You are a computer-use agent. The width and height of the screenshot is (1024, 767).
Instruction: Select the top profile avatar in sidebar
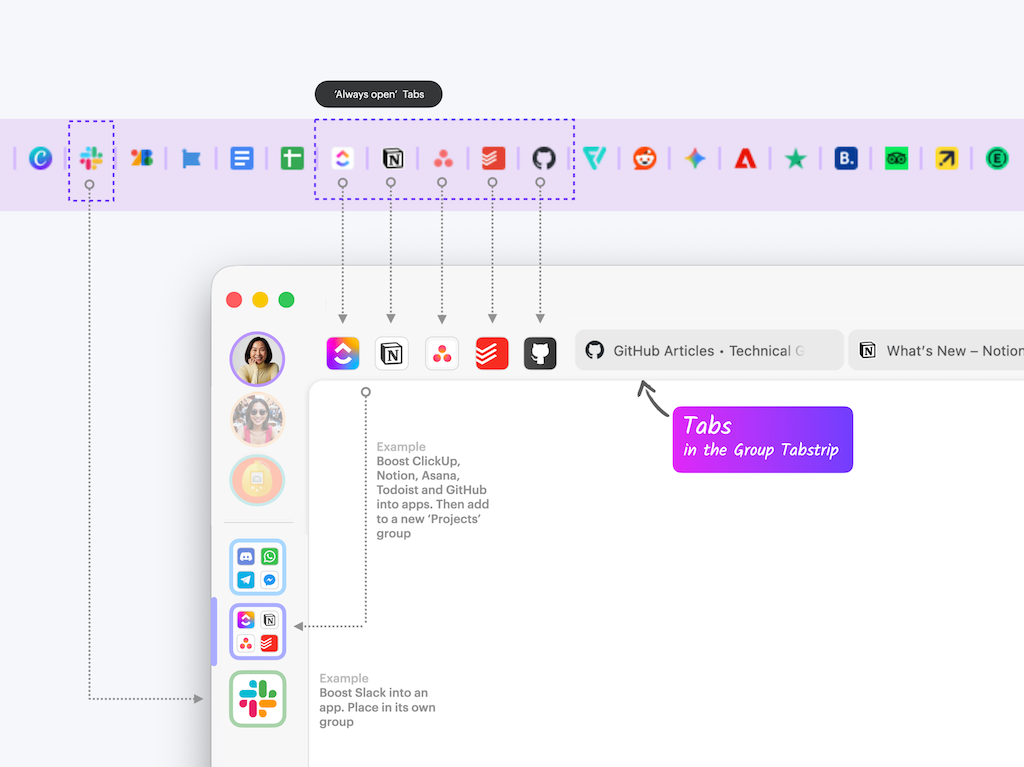[257, 359]
